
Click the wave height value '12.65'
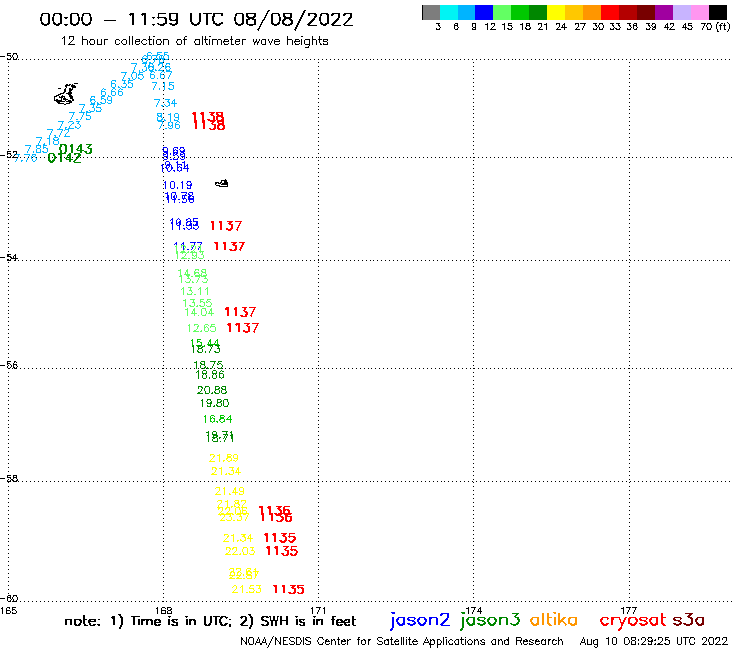202,328
